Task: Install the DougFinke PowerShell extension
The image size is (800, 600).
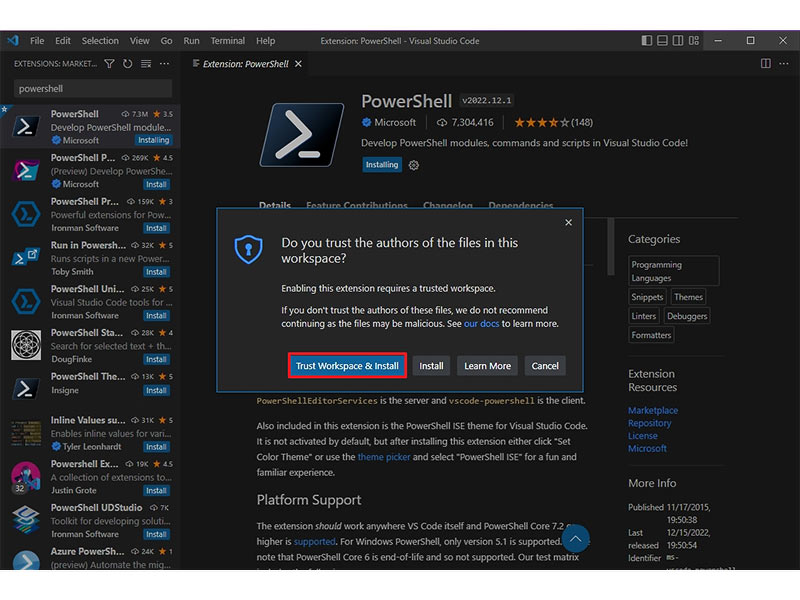Action: pos(156,360)
